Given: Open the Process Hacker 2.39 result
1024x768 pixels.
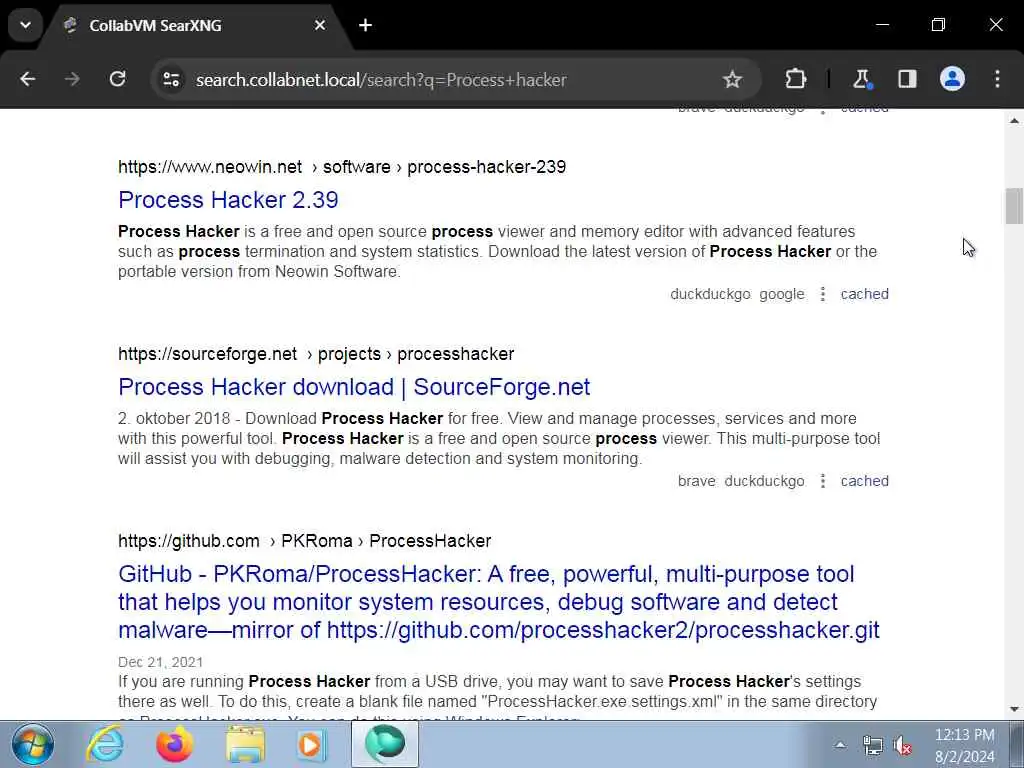Looking at the screenshot, I should click(x=228, y=200).
